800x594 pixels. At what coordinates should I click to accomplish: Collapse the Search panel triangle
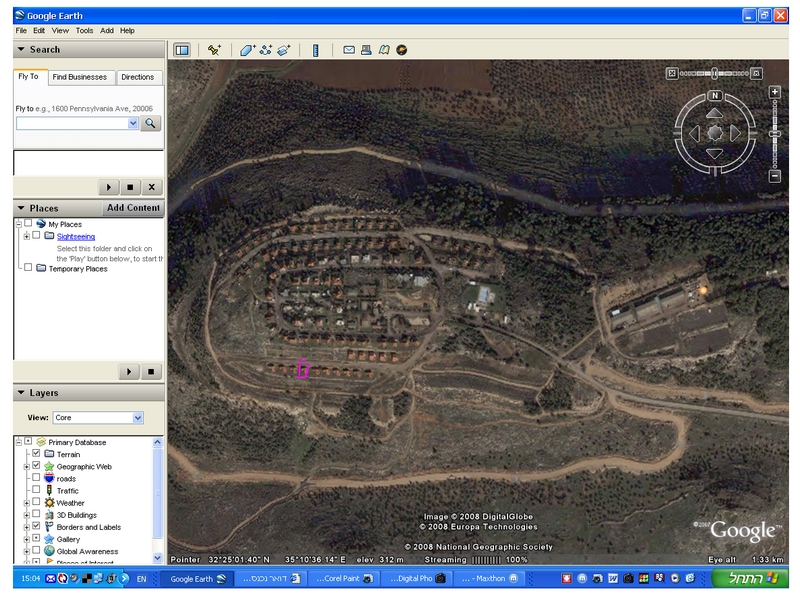coord(21,50)
